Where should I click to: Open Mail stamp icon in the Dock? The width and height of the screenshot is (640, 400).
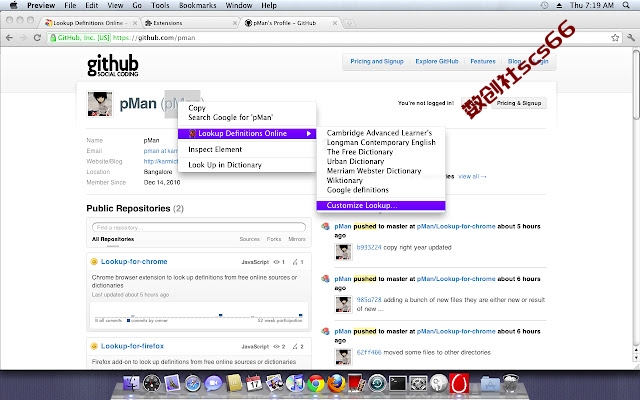[x=172, y=384]
